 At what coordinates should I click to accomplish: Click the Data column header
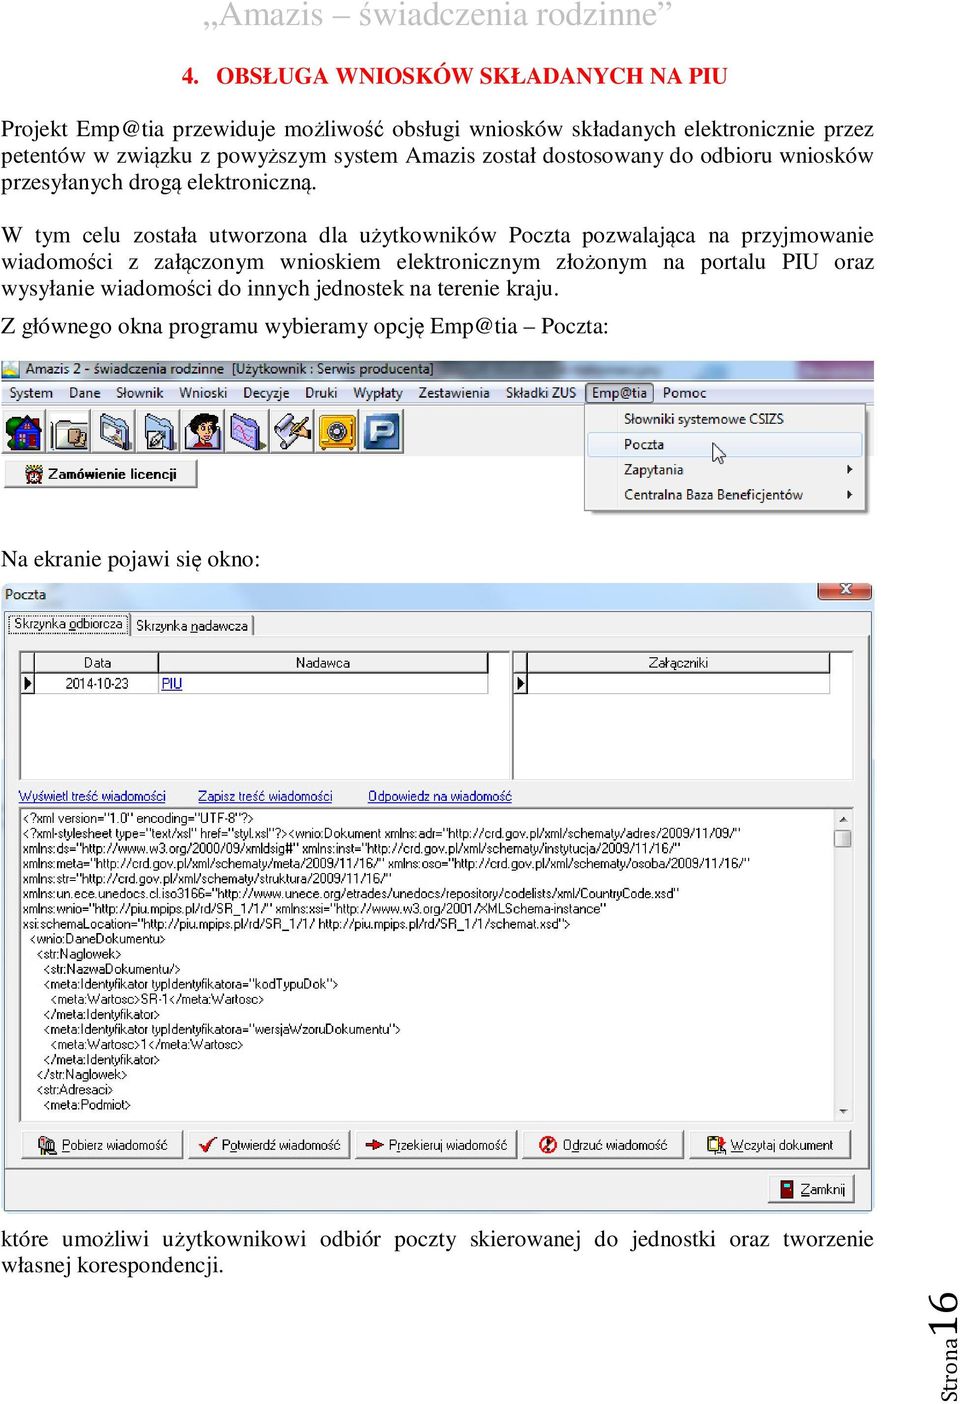[97, 662]
